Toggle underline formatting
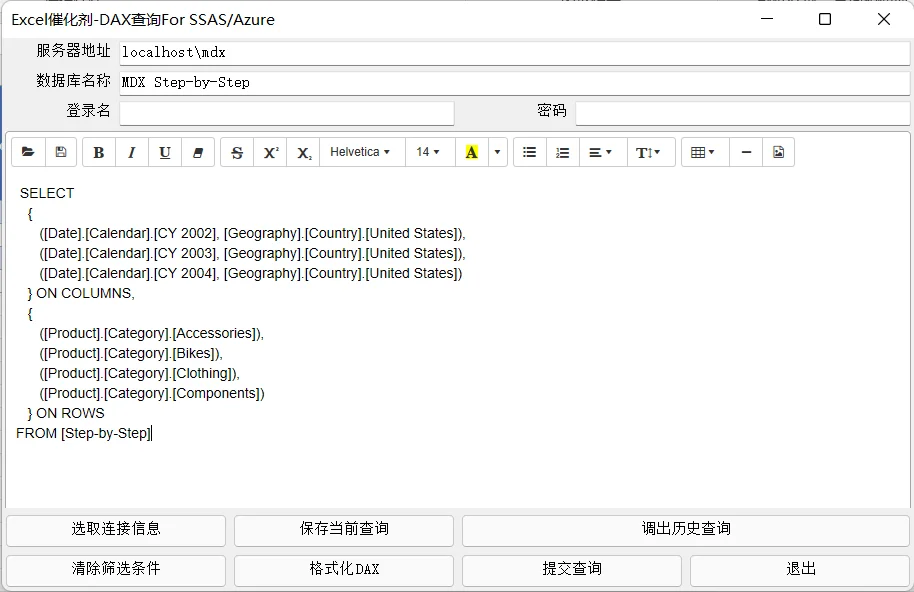 [x=165, y=152]
